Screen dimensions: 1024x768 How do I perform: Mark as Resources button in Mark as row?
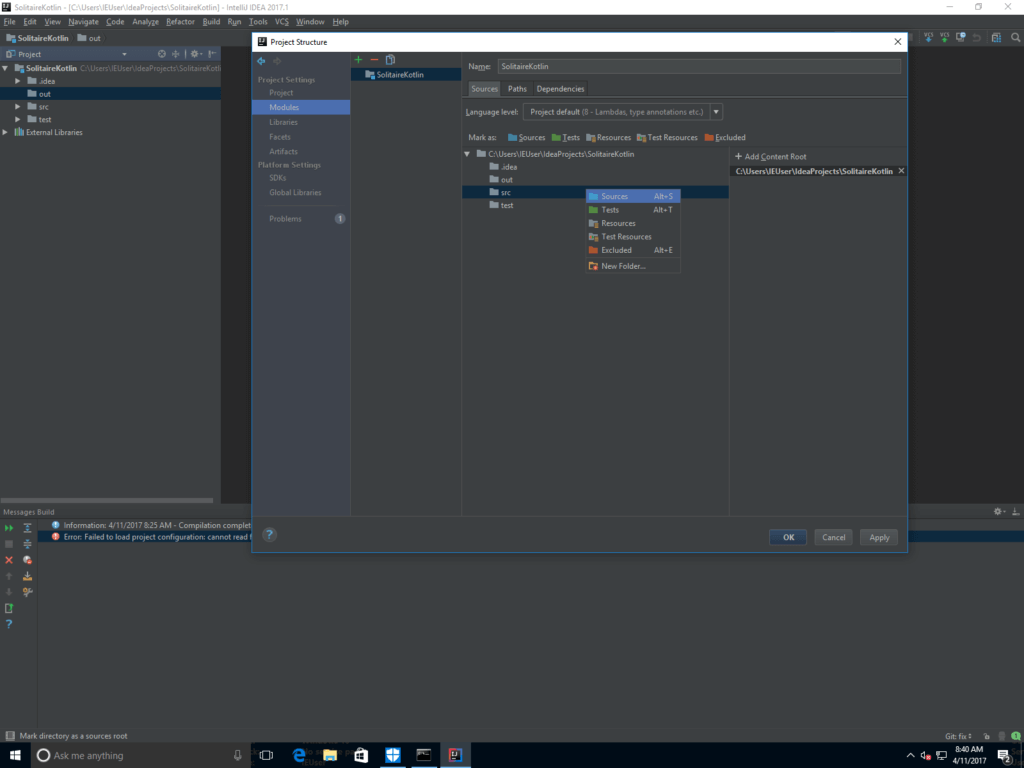click(x=609, y=137)
